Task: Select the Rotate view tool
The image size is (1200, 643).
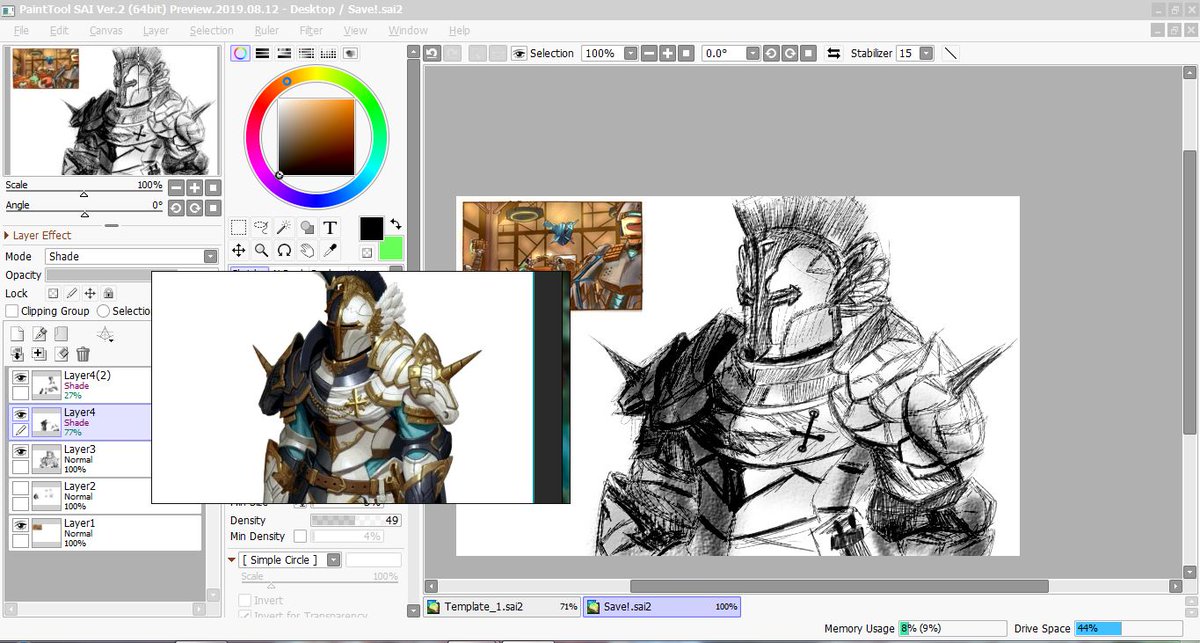Action: [x=285, y=250]
